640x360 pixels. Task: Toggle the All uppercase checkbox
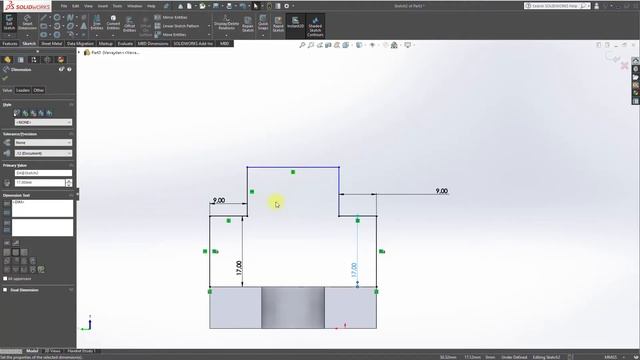tap(5, 279)
